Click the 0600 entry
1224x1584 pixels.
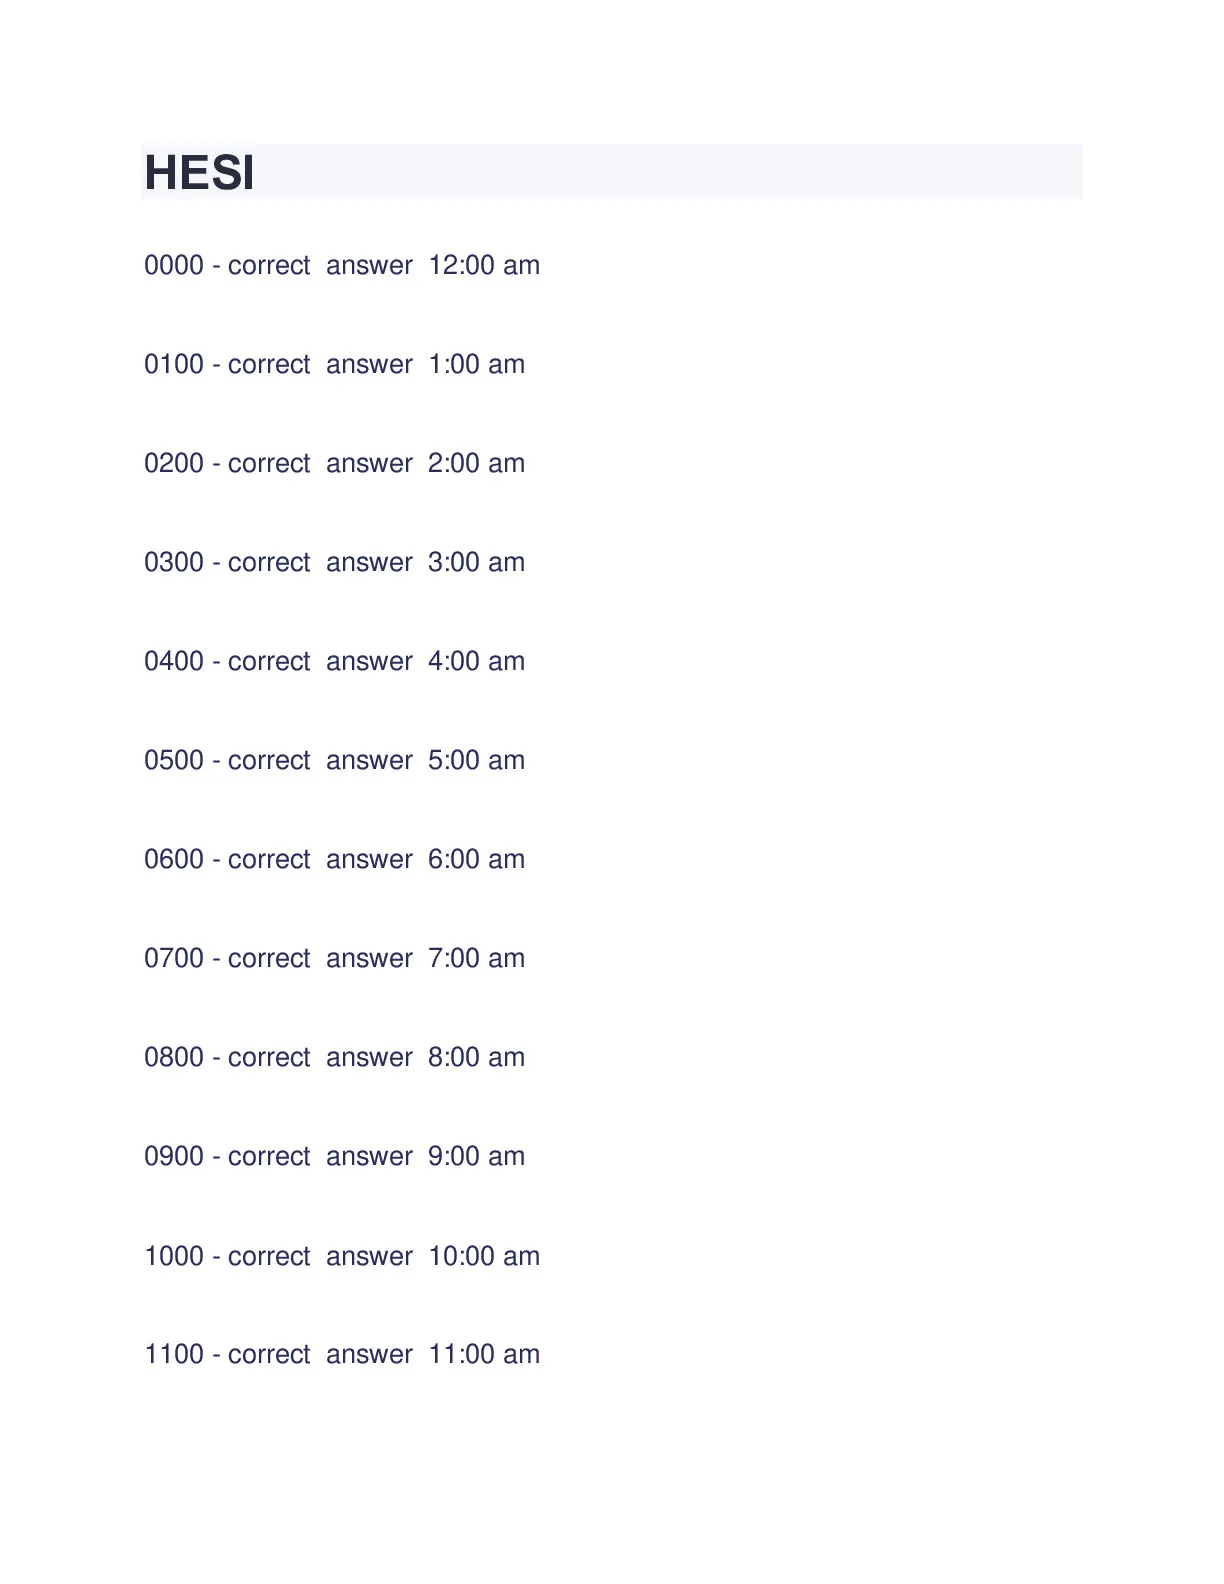pos(335,859)
